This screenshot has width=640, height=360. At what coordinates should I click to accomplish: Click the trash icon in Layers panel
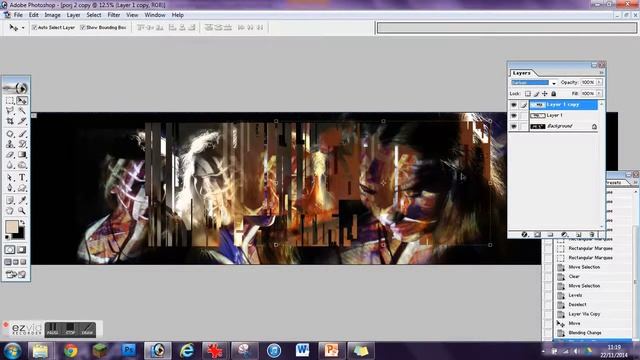click(591, 234)
